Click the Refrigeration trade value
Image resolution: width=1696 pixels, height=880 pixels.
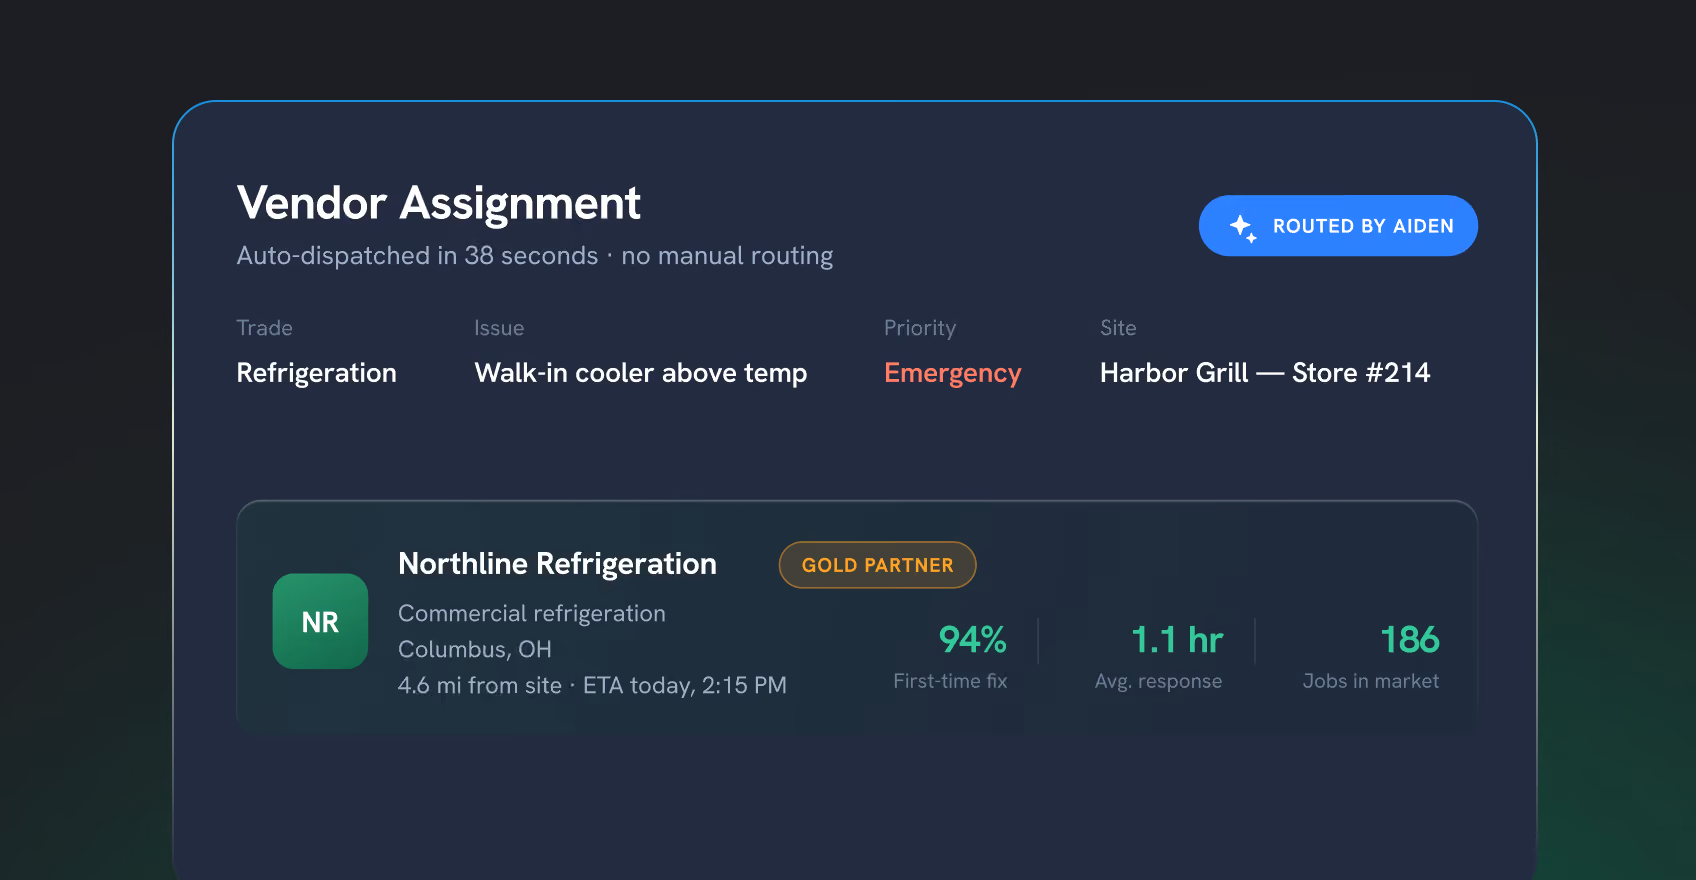[x=316, y=373]
